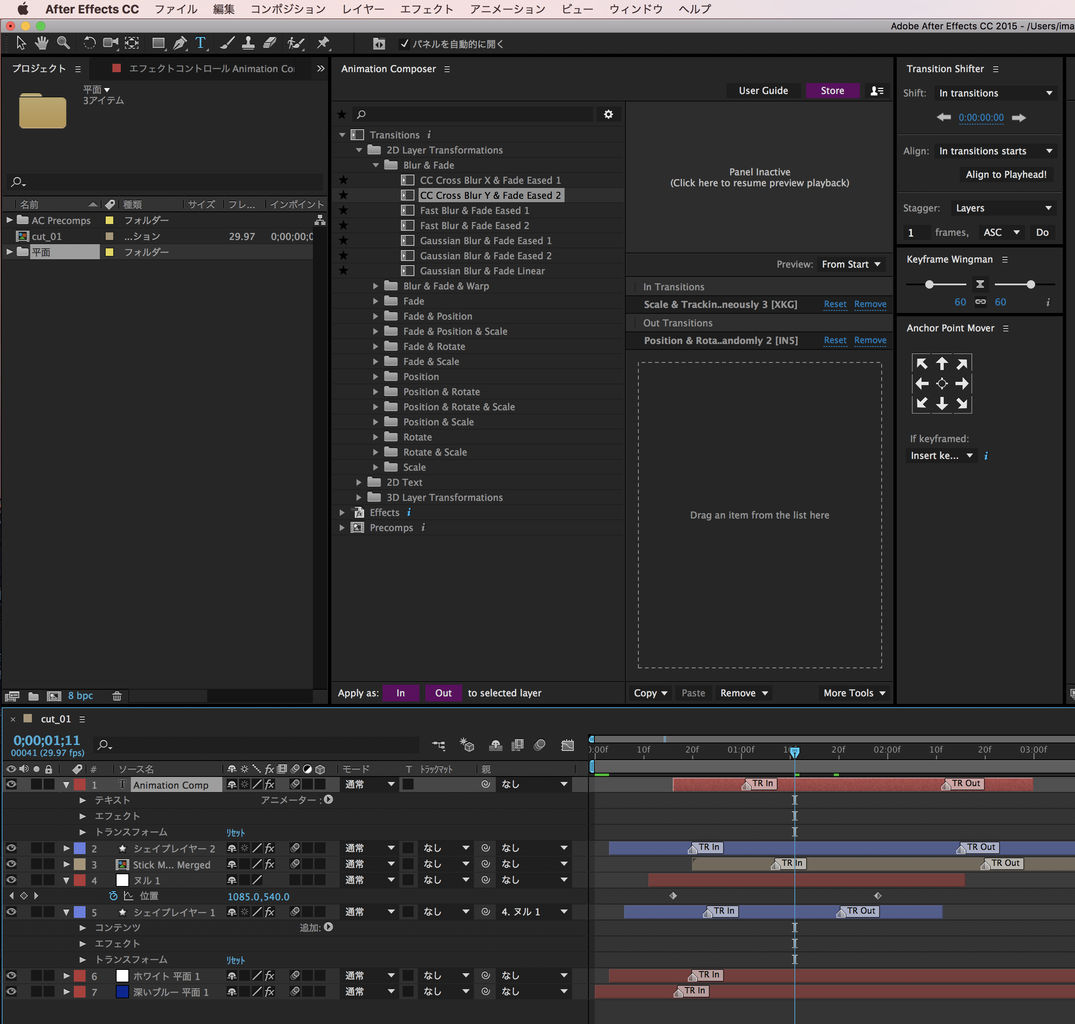Hide the ホワイト 平面 1 layer
The height and width of the screenshot is (1024, 1075).
point(11,975)
